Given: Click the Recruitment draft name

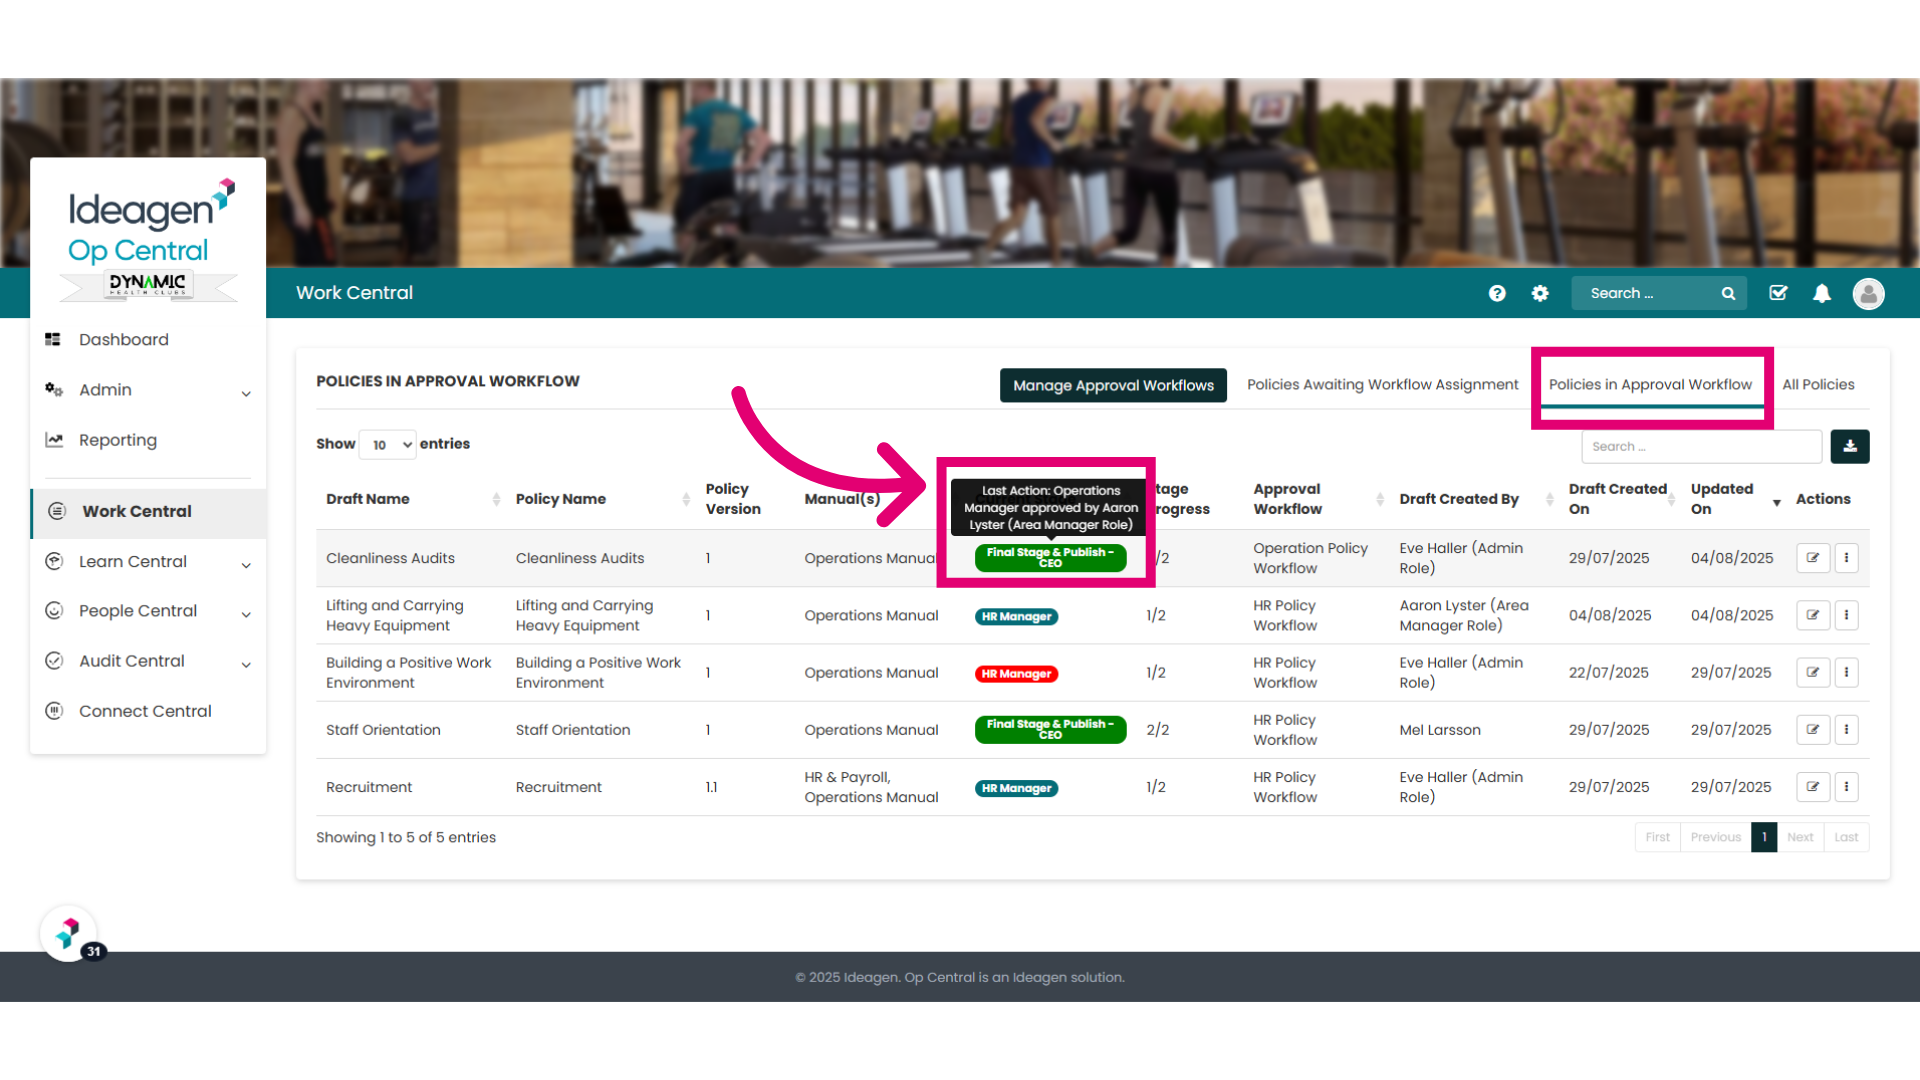Looking at the screenshot, I should pyautogui.click(x=369, y=787).
